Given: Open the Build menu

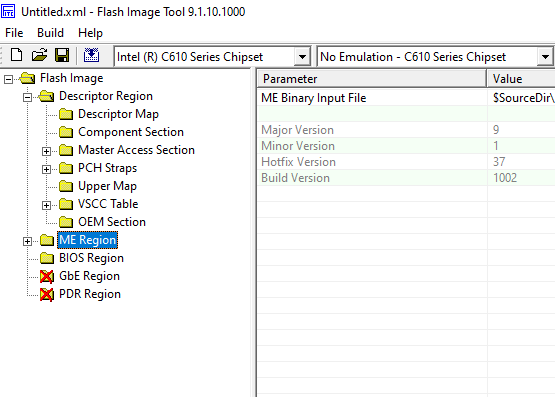Looking at the screenshot, I should (50, 33).
